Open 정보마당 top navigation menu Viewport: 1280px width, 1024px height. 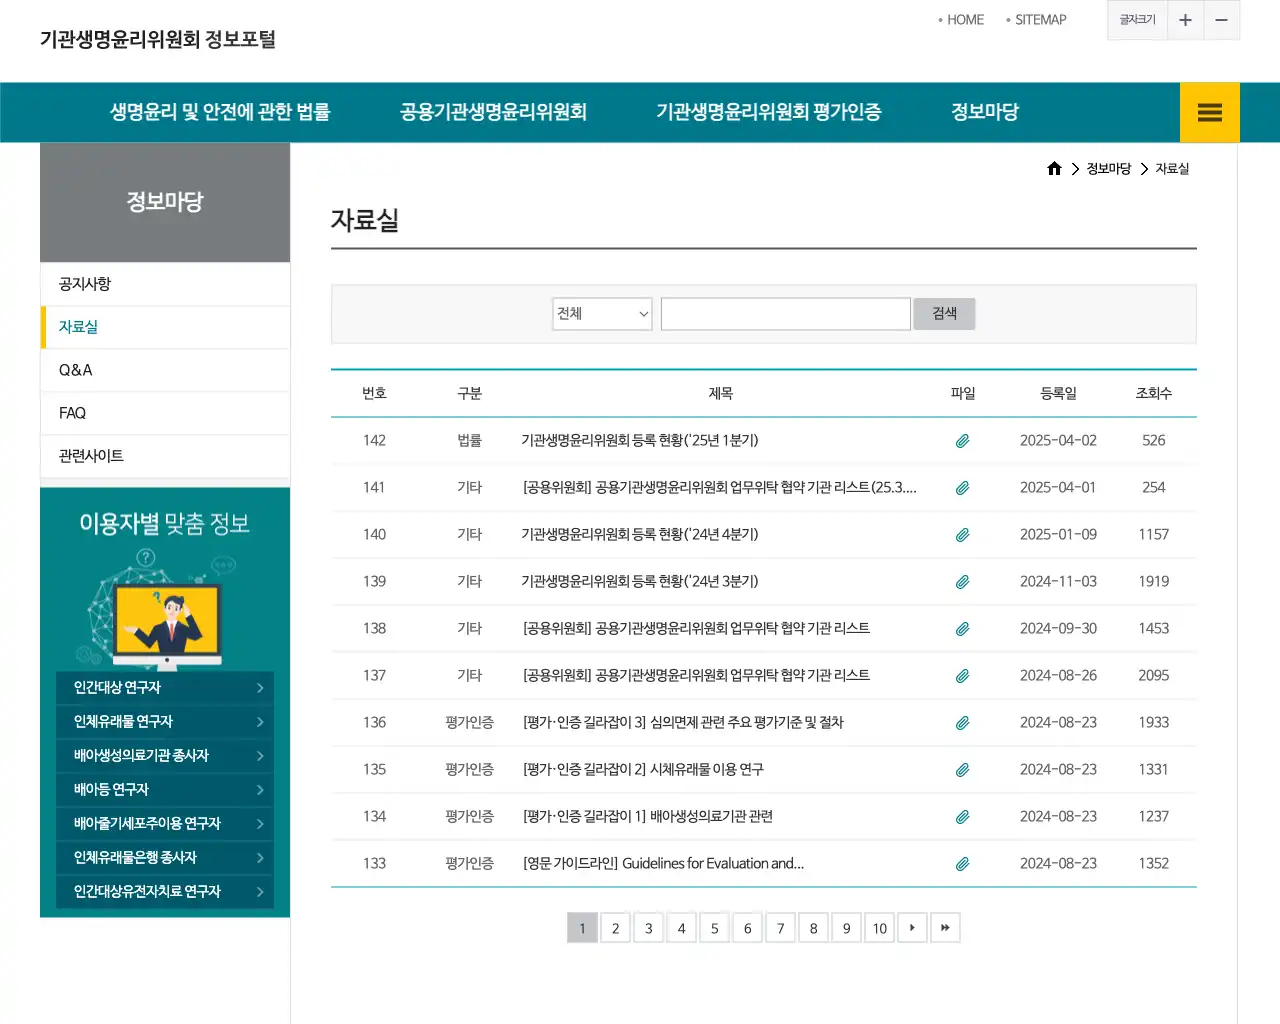click(x=985, y=112)
